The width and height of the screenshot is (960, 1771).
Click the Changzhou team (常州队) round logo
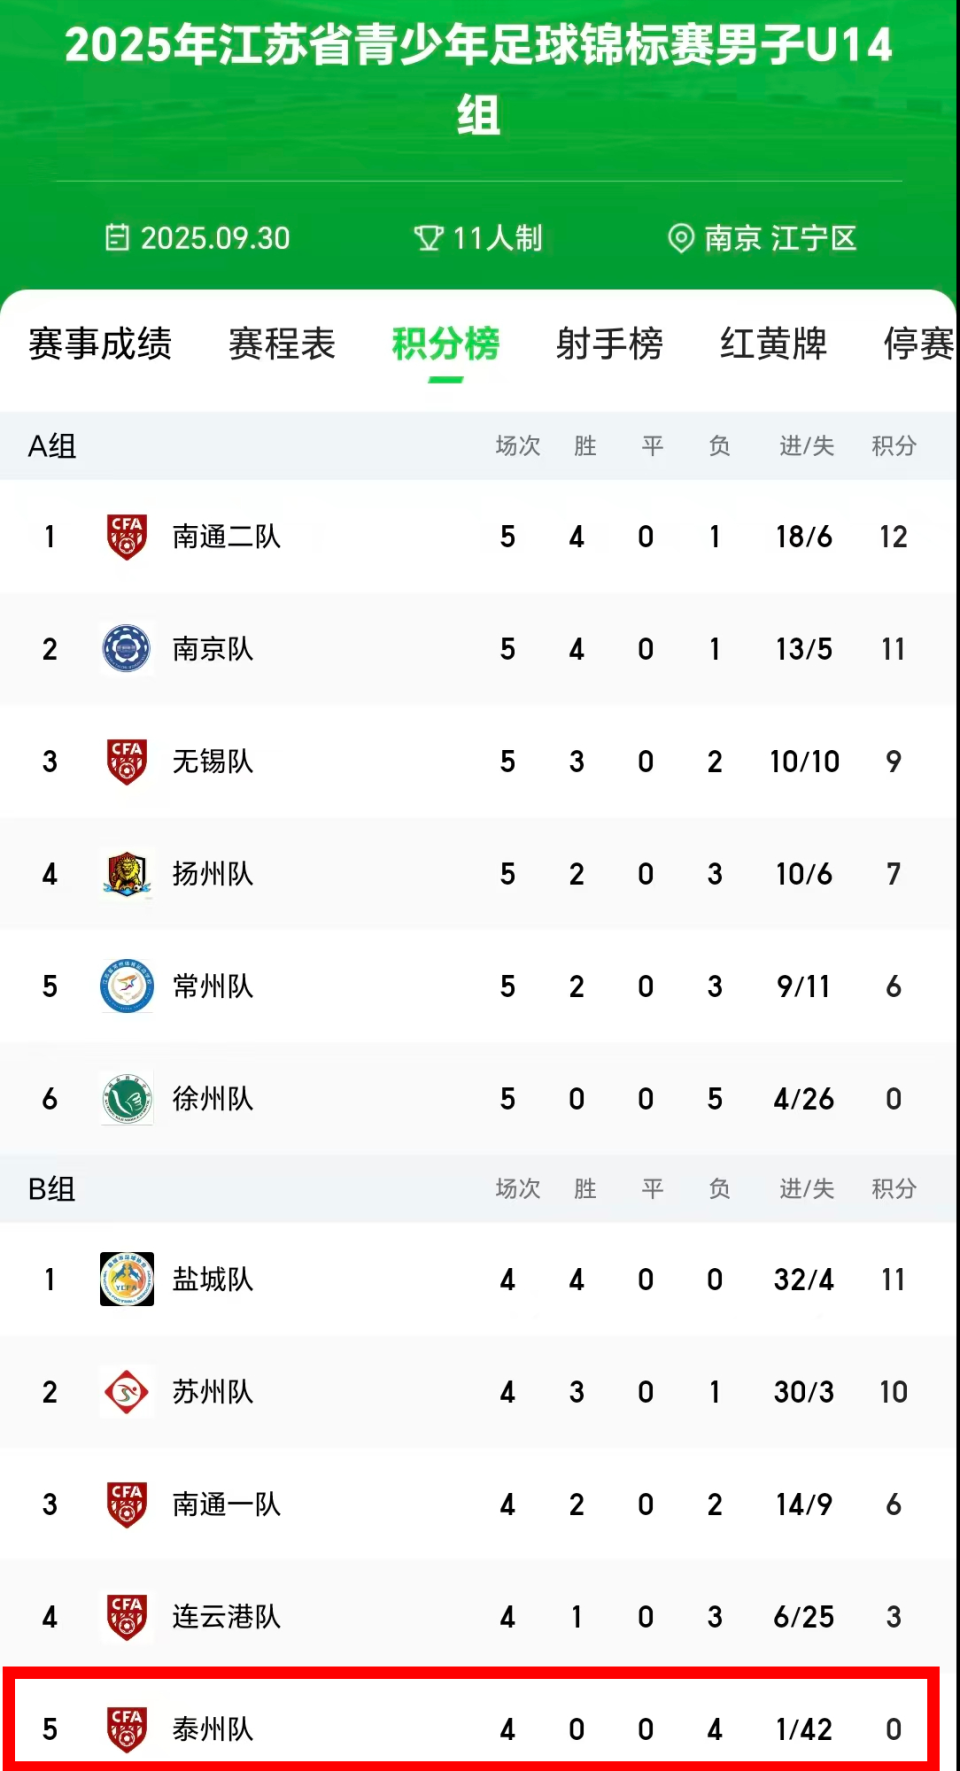click(127, 986)
